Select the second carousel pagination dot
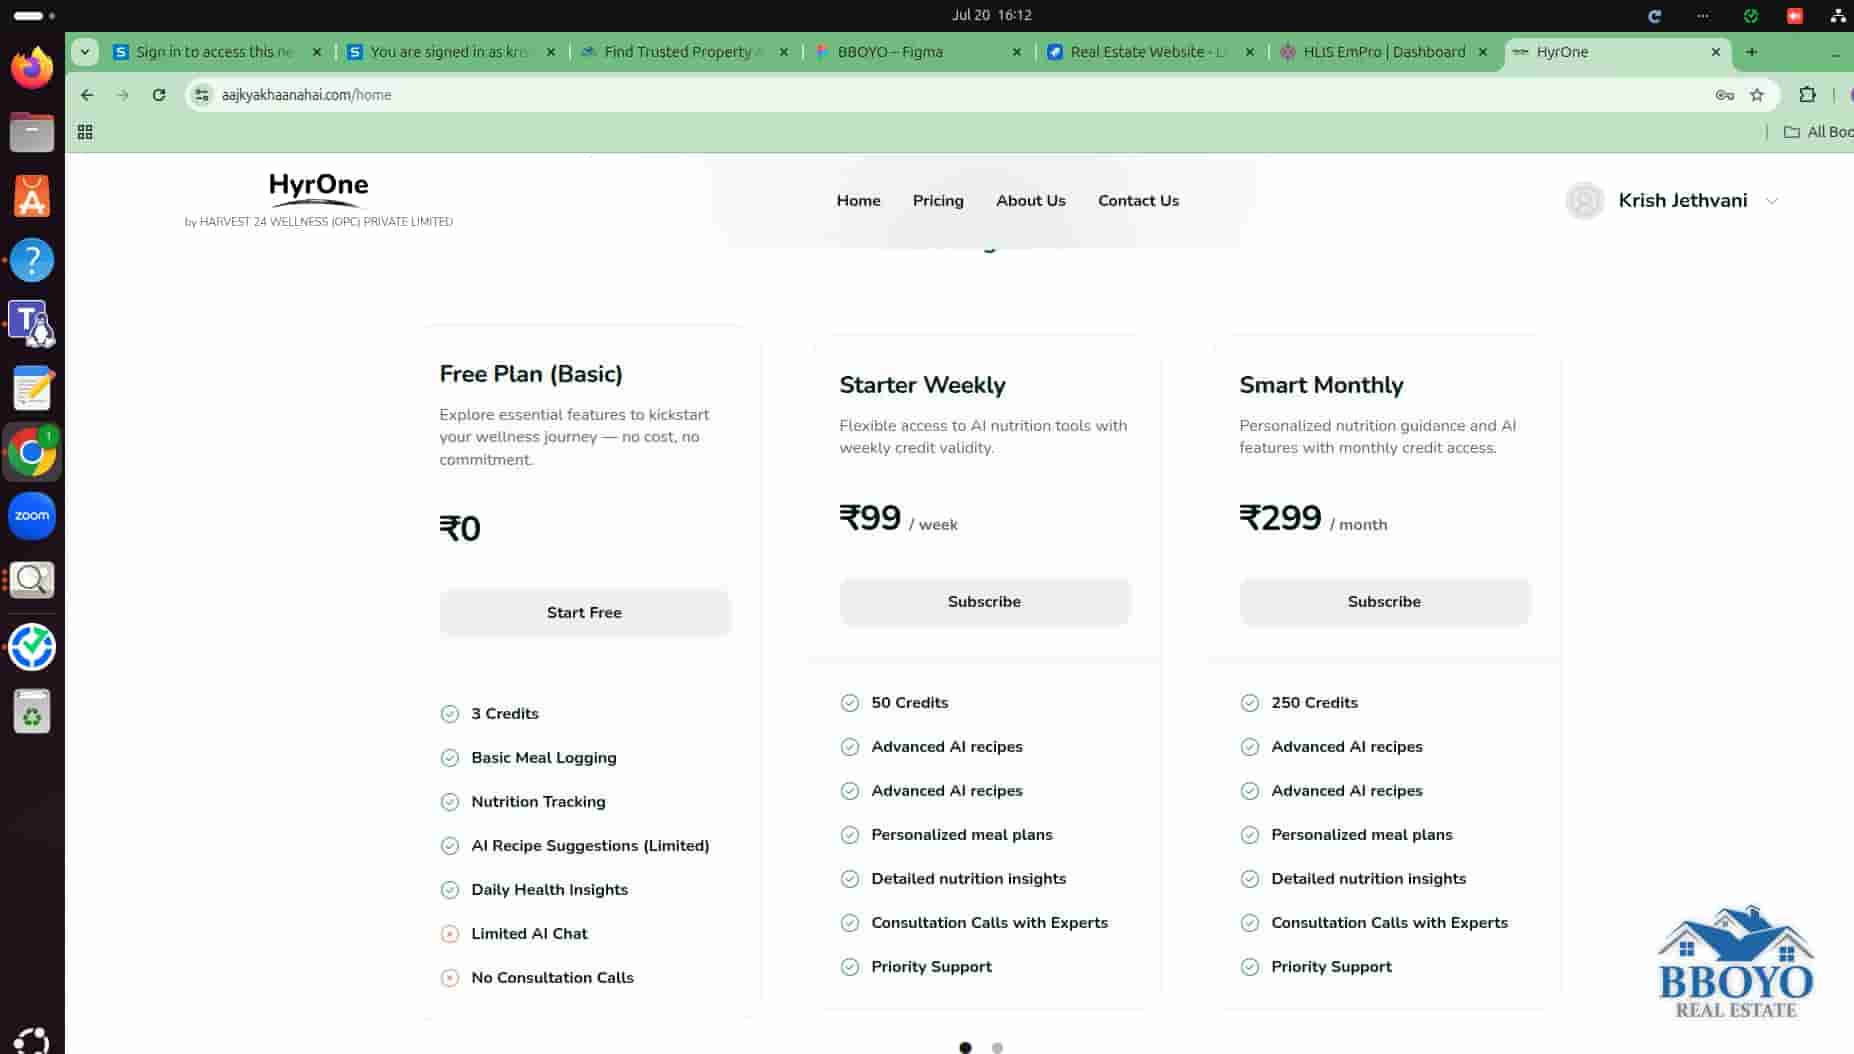 [x=997, y=1047]
